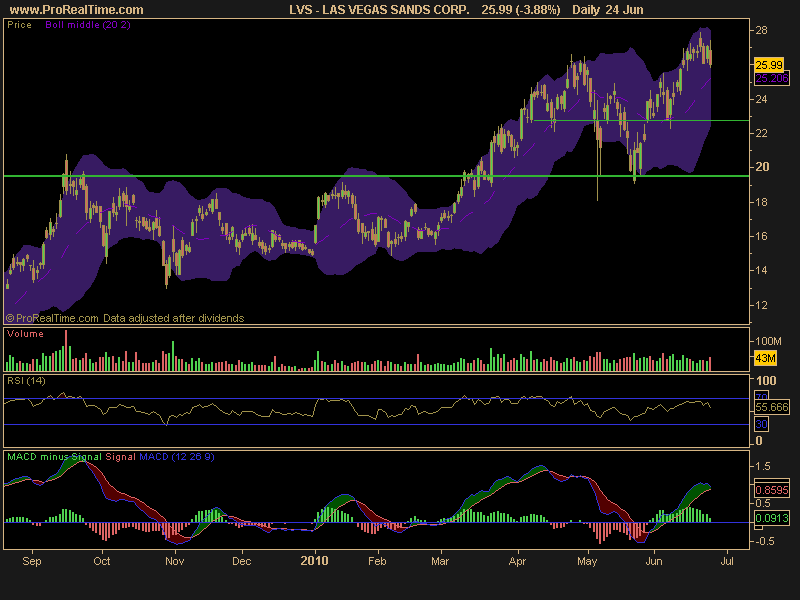Click the Feb label on time axis
Screen dimensions: 800x600
pos(377,561)
